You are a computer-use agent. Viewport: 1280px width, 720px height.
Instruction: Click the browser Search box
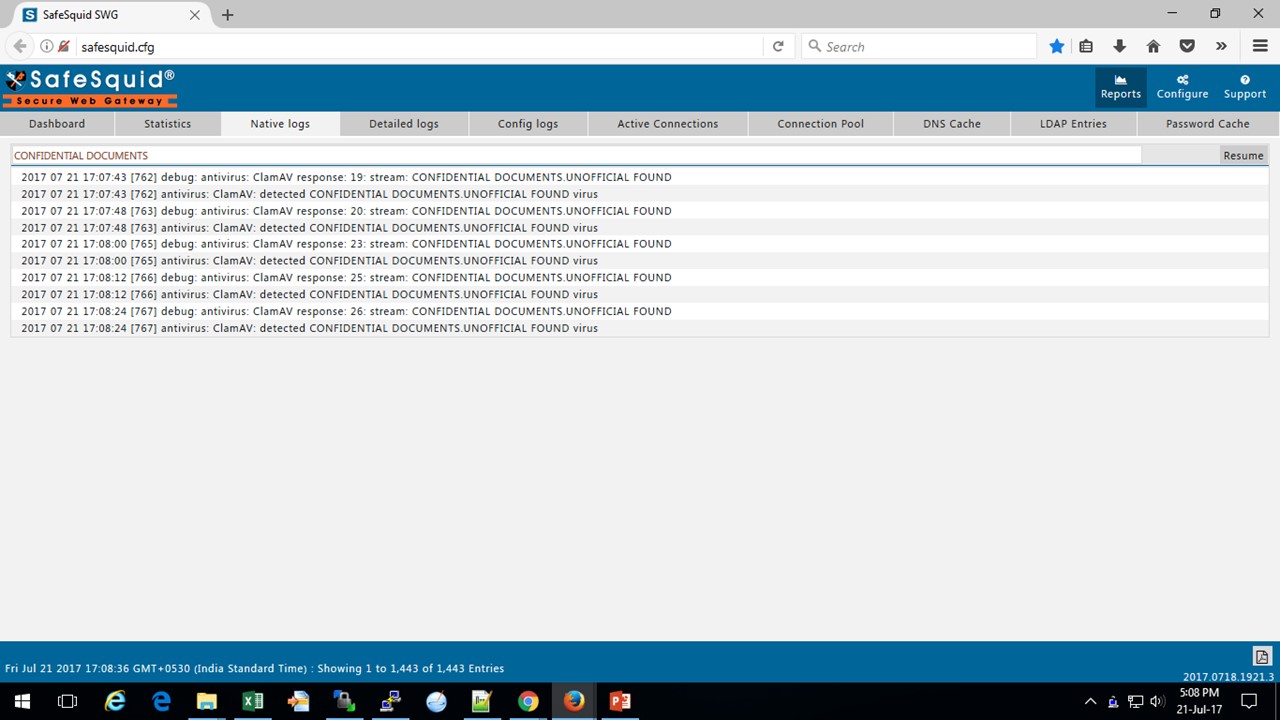920,46
